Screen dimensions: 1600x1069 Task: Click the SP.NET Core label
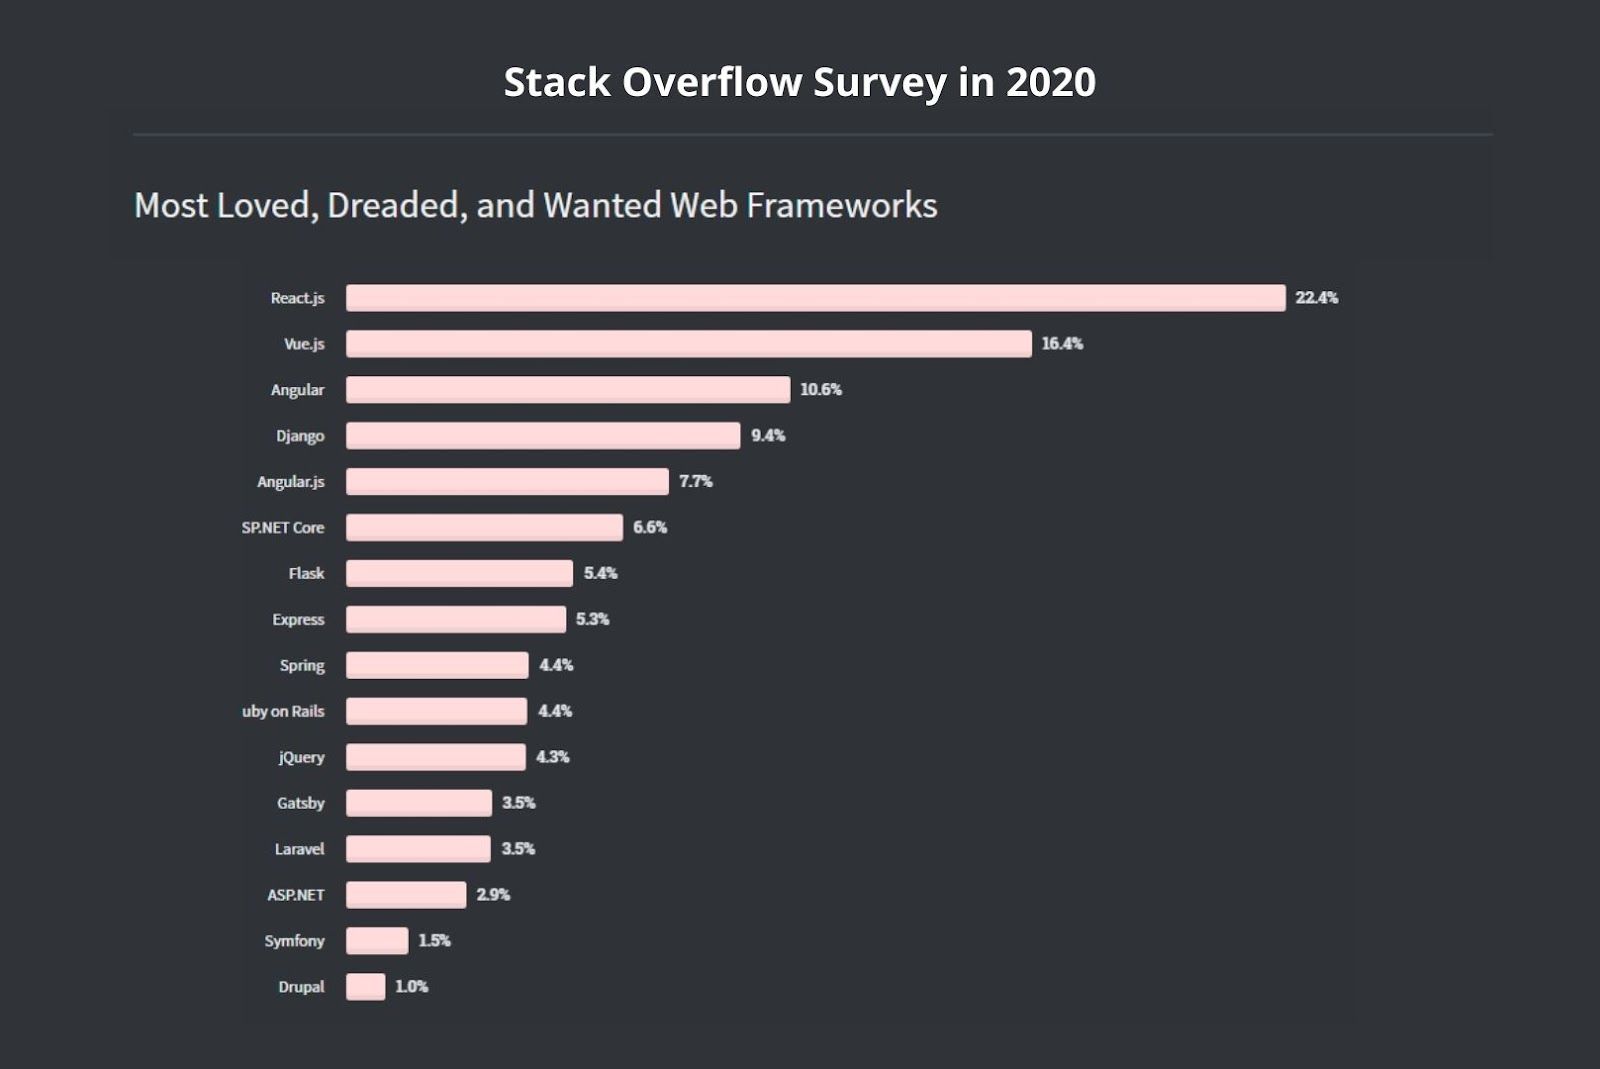click(283, 528)
